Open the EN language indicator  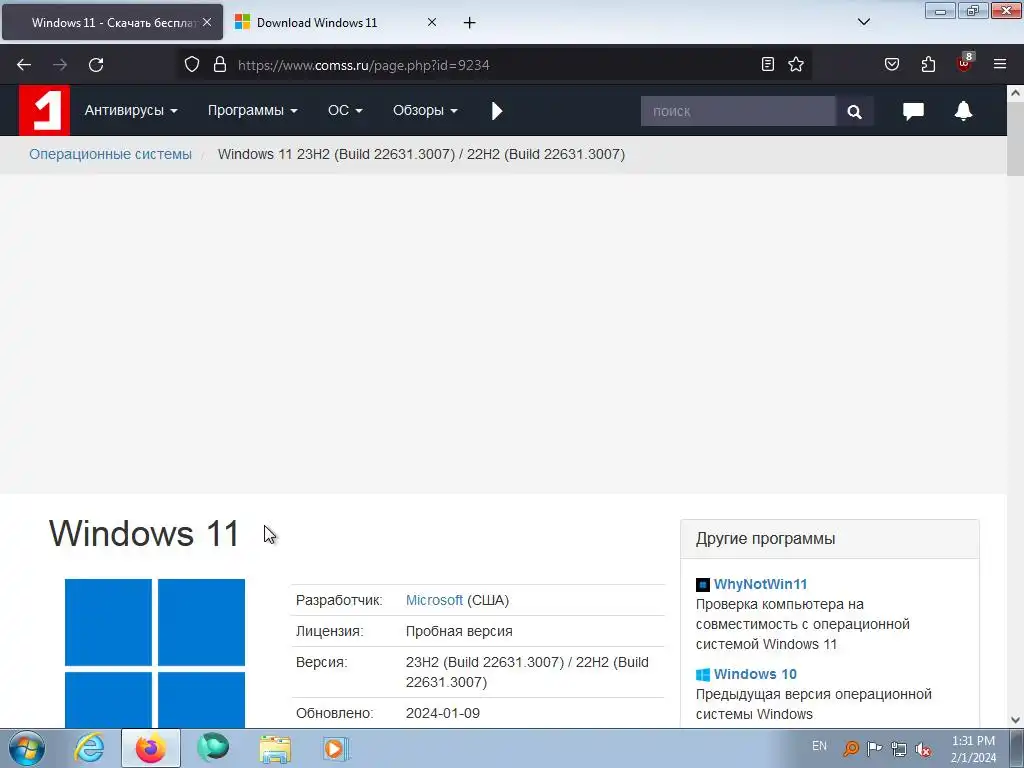point(819,746)
